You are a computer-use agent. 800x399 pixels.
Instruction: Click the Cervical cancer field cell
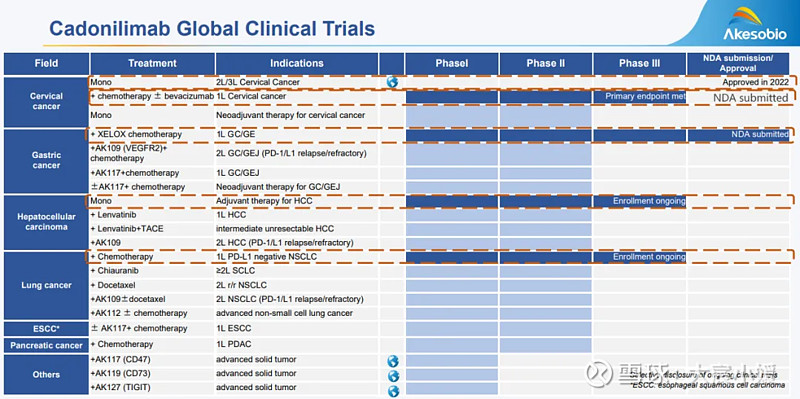(x=46, y=102)
